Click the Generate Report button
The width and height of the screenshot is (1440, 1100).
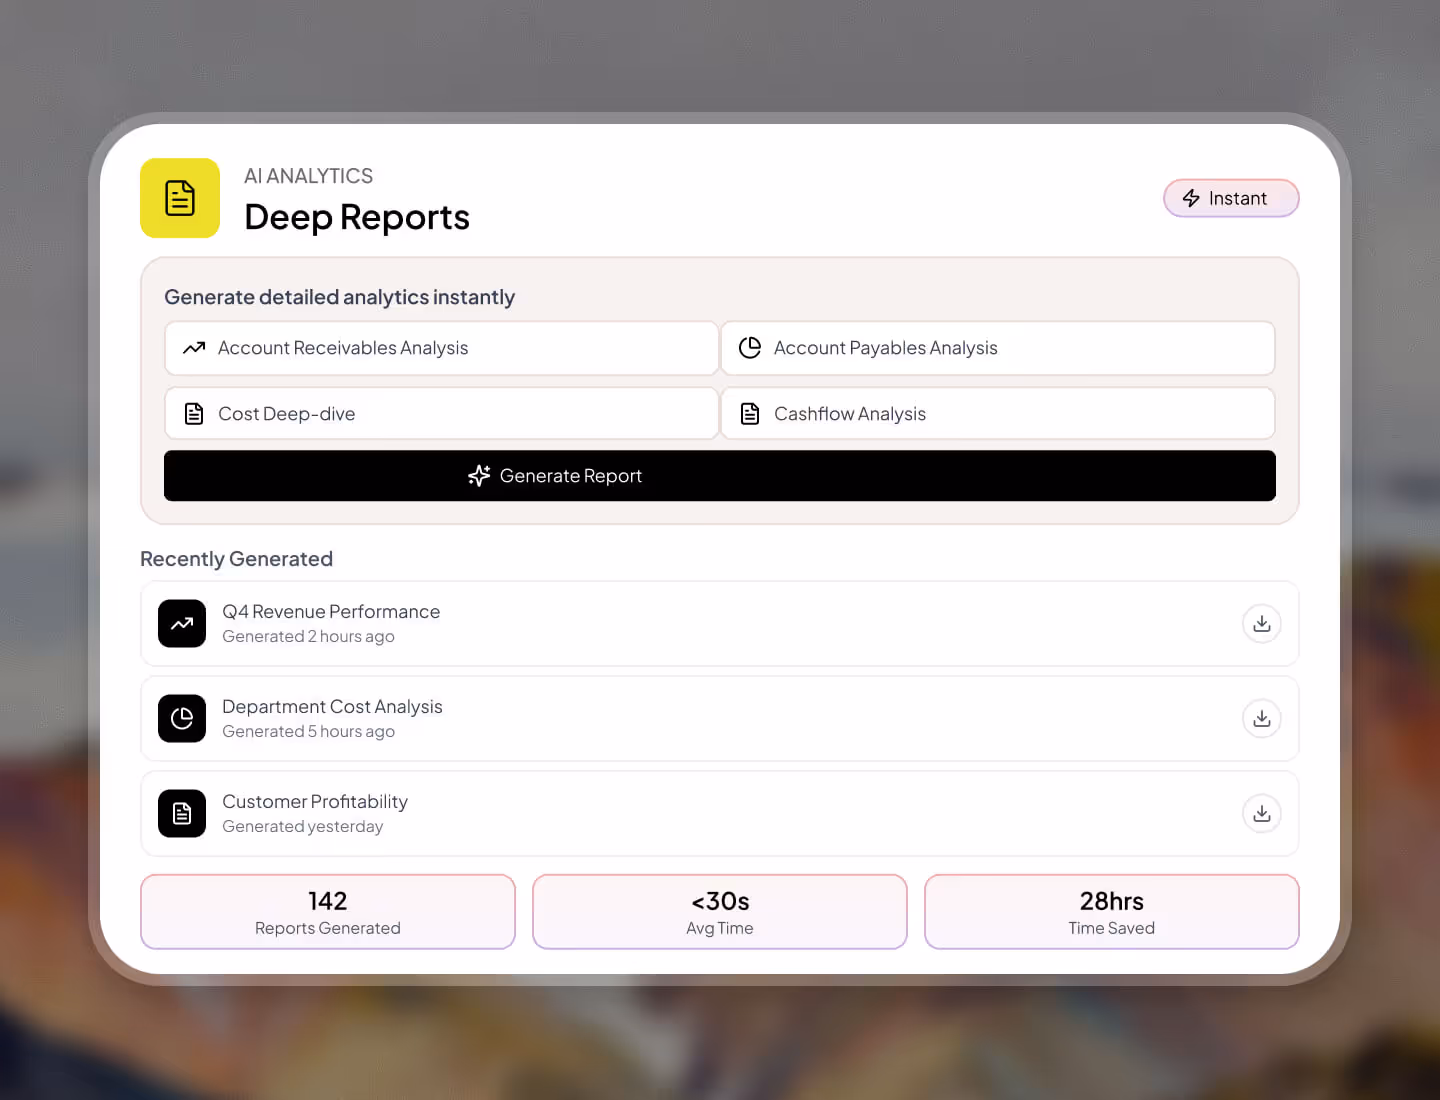tap(719, 475)
